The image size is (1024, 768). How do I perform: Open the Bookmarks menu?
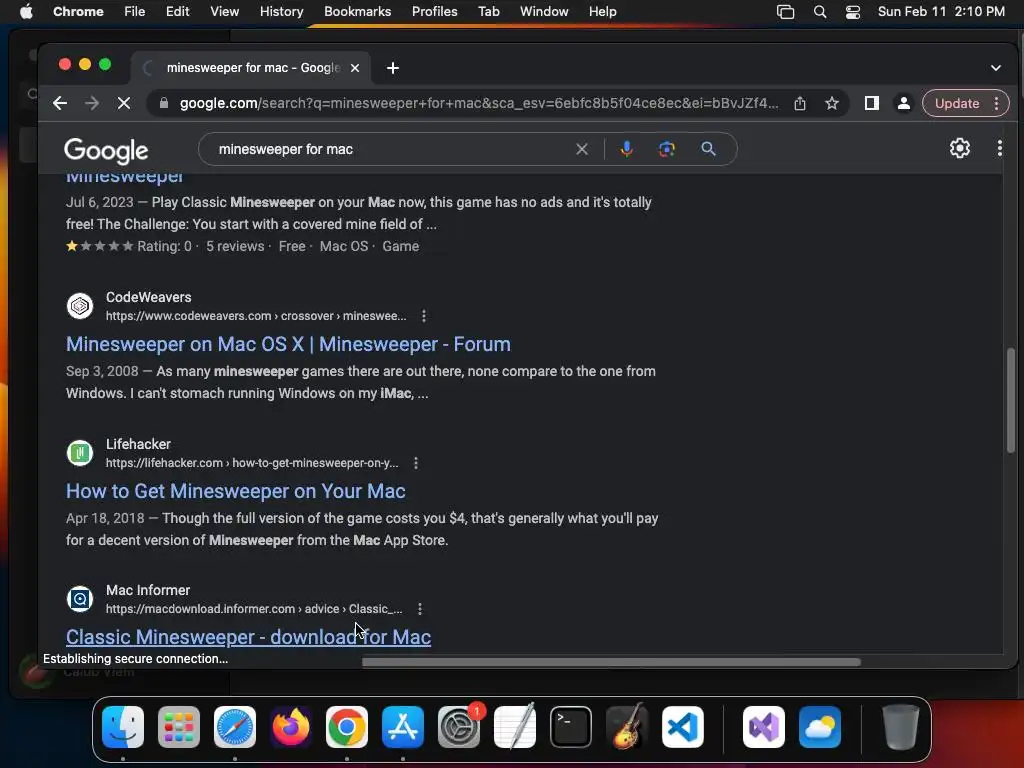357,12
